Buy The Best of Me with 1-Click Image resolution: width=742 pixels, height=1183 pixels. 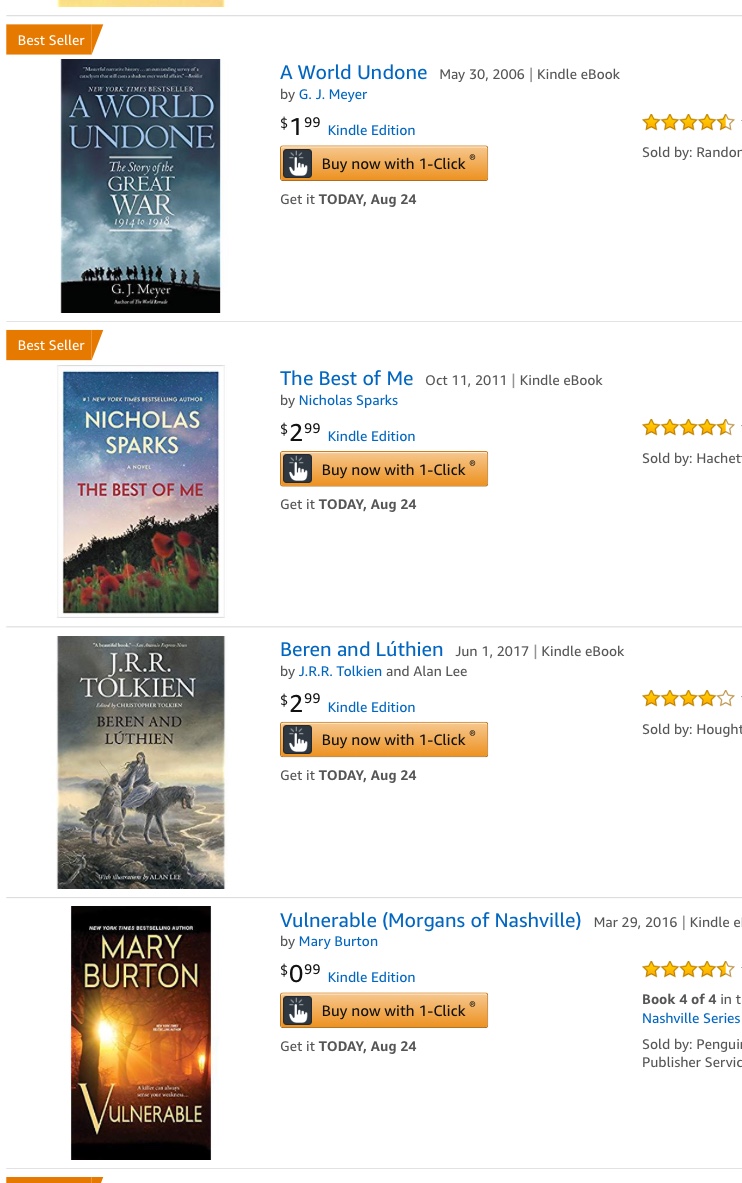[x=384, y=470]
